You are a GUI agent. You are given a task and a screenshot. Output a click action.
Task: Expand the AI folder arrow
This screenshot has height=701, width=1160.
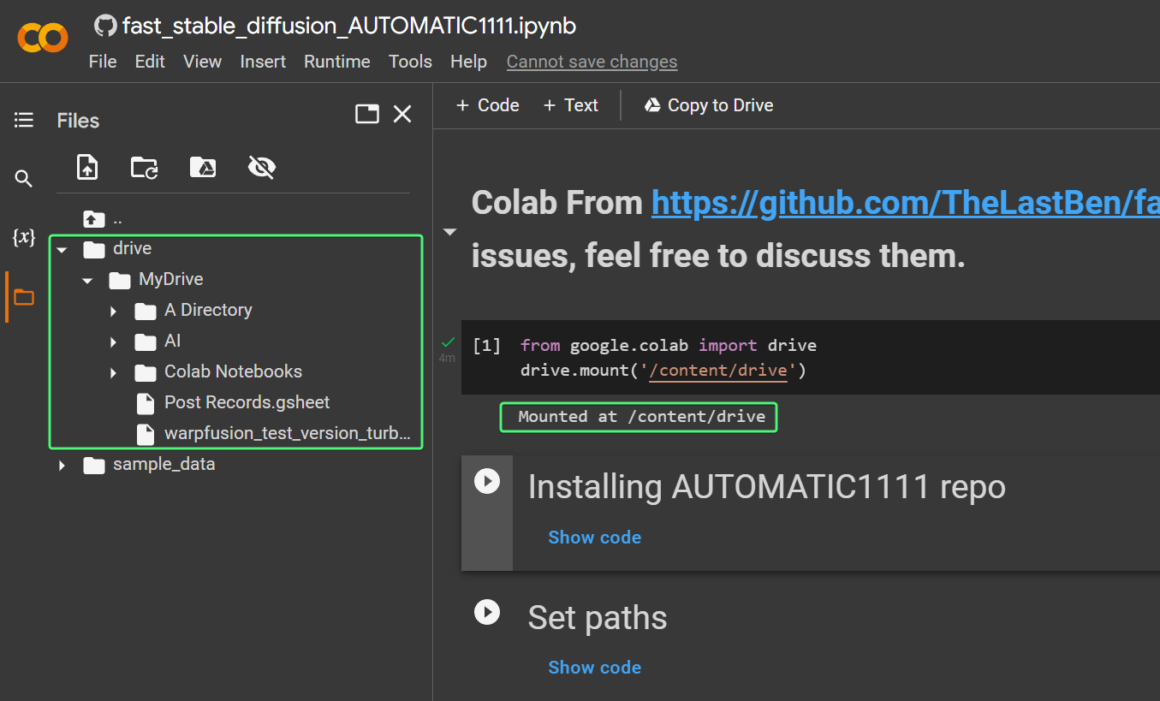[113, 342]
